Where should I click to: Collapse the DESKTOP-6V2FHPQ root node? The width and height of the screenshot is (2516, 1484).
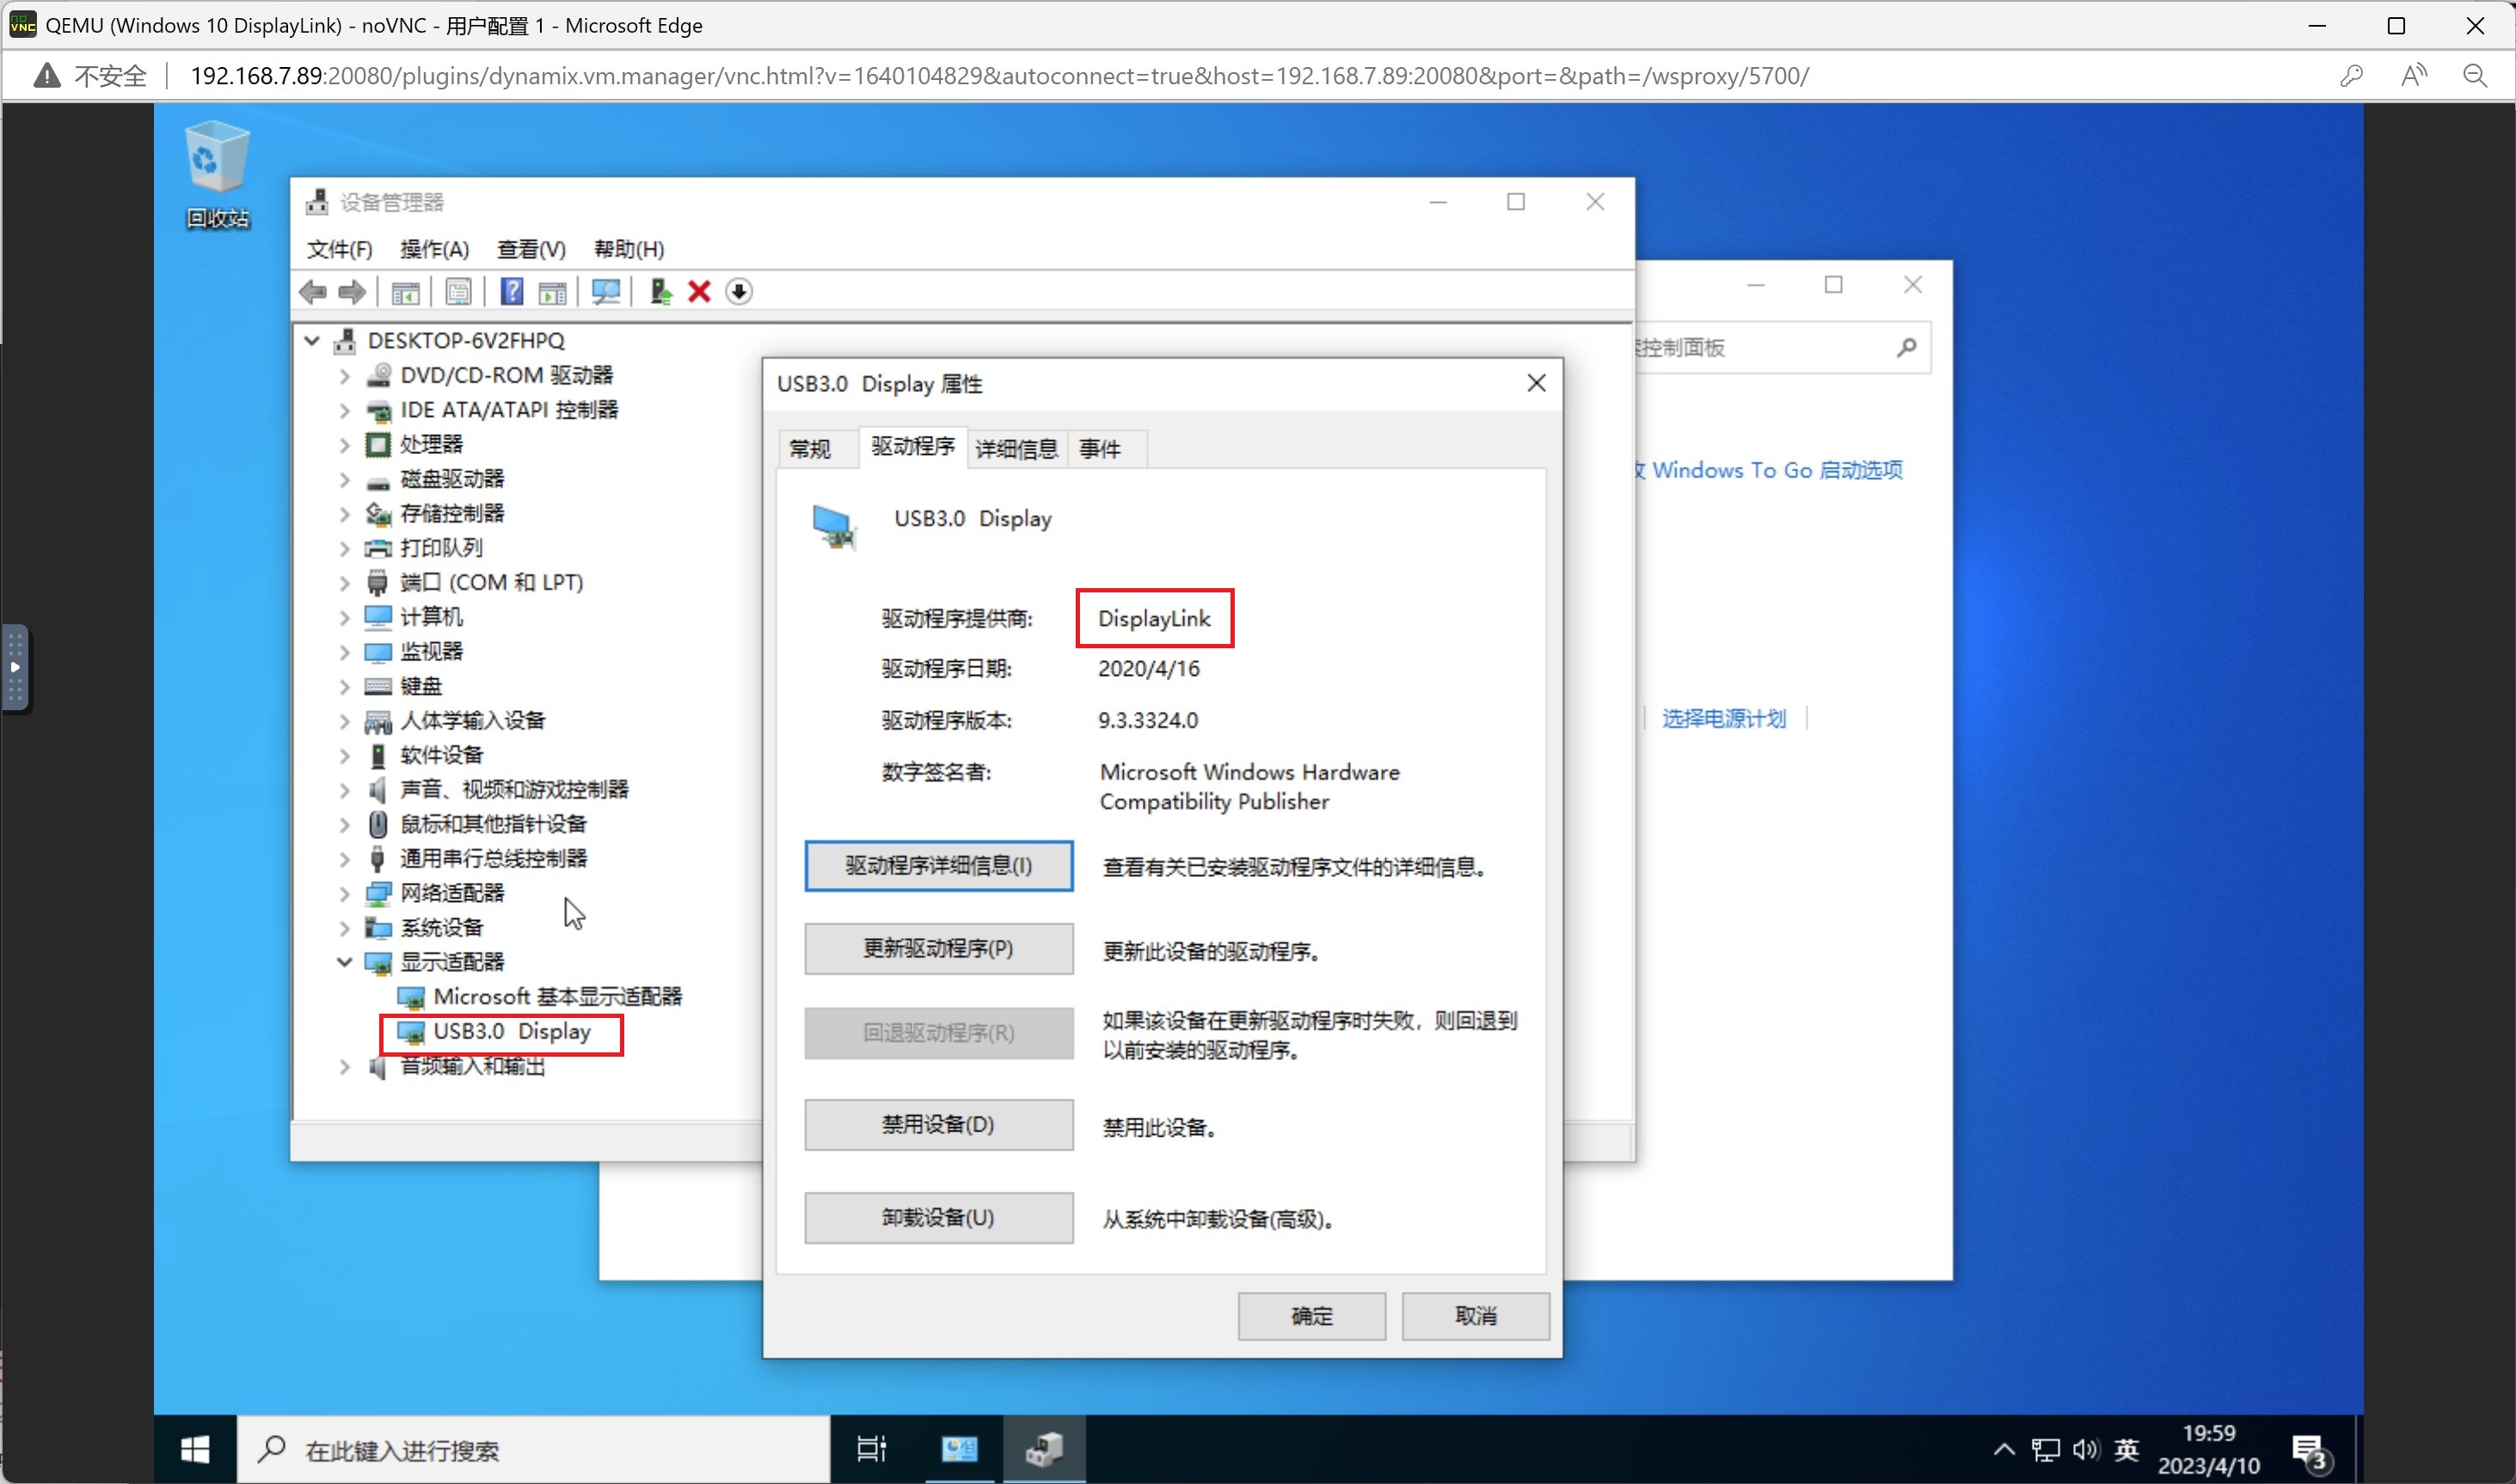312,341
